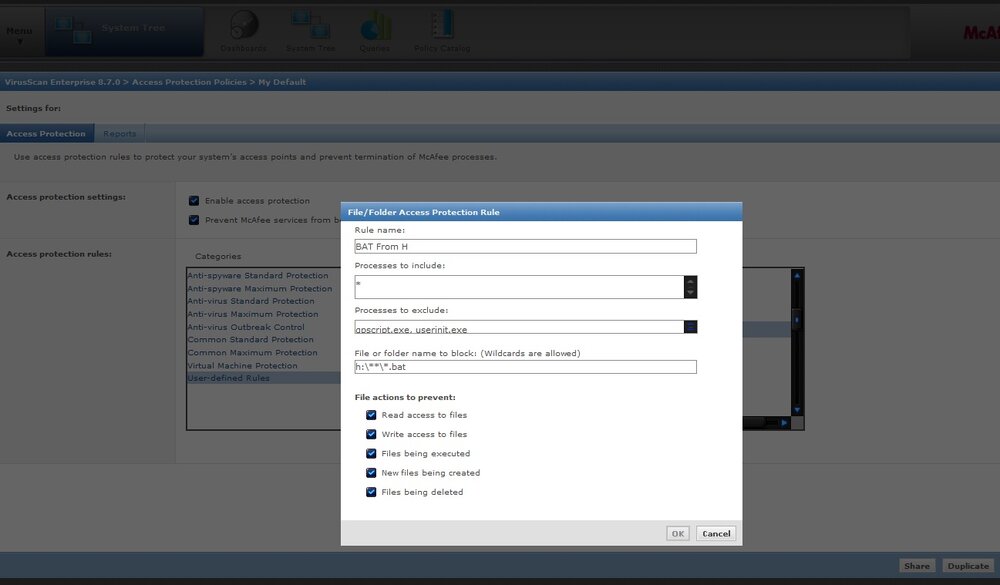Click the Duplicate button
The image size is (1000, 585).
(x=968, y=566)
